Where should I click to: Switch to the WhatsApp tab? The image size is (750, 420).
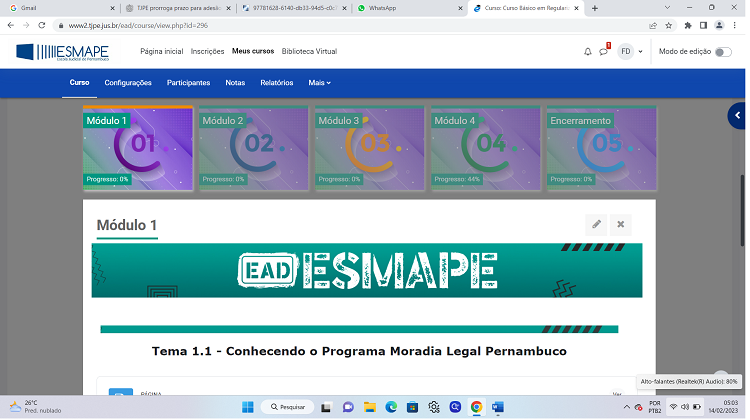pyautogui.click(x=411, y=8)
